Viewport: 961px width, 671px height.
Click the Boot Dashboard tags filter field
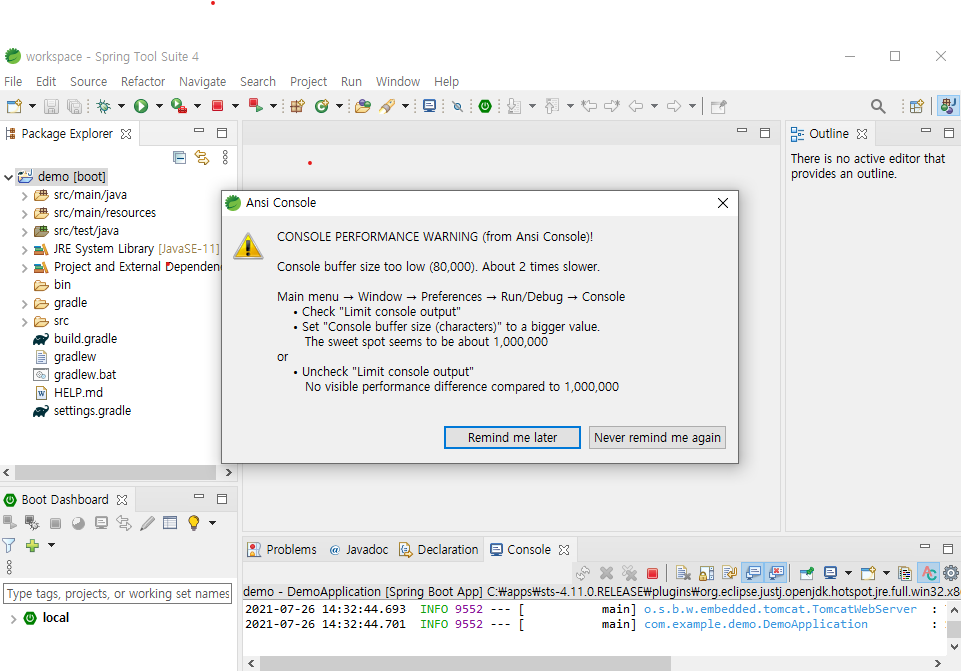118,593
